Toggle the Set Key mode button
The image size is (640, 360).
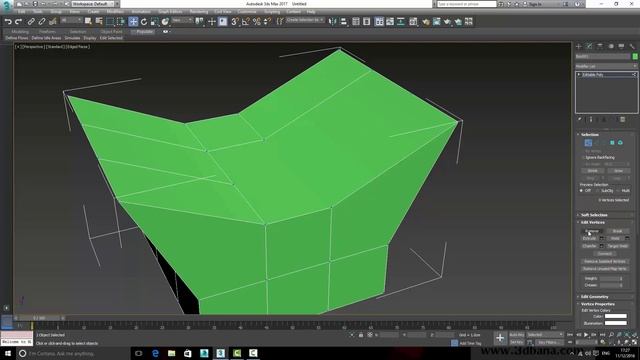point(517,342)
